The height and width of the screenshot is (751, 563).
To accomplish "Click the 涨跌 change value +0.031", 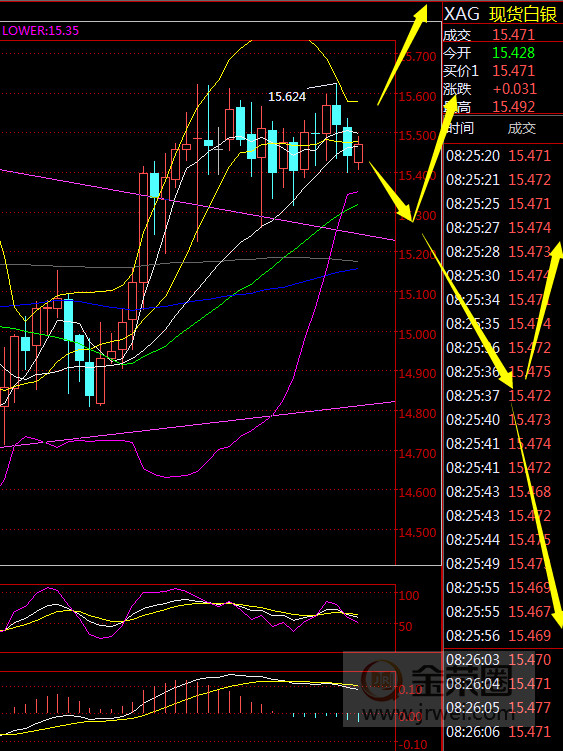I will 515,89.
